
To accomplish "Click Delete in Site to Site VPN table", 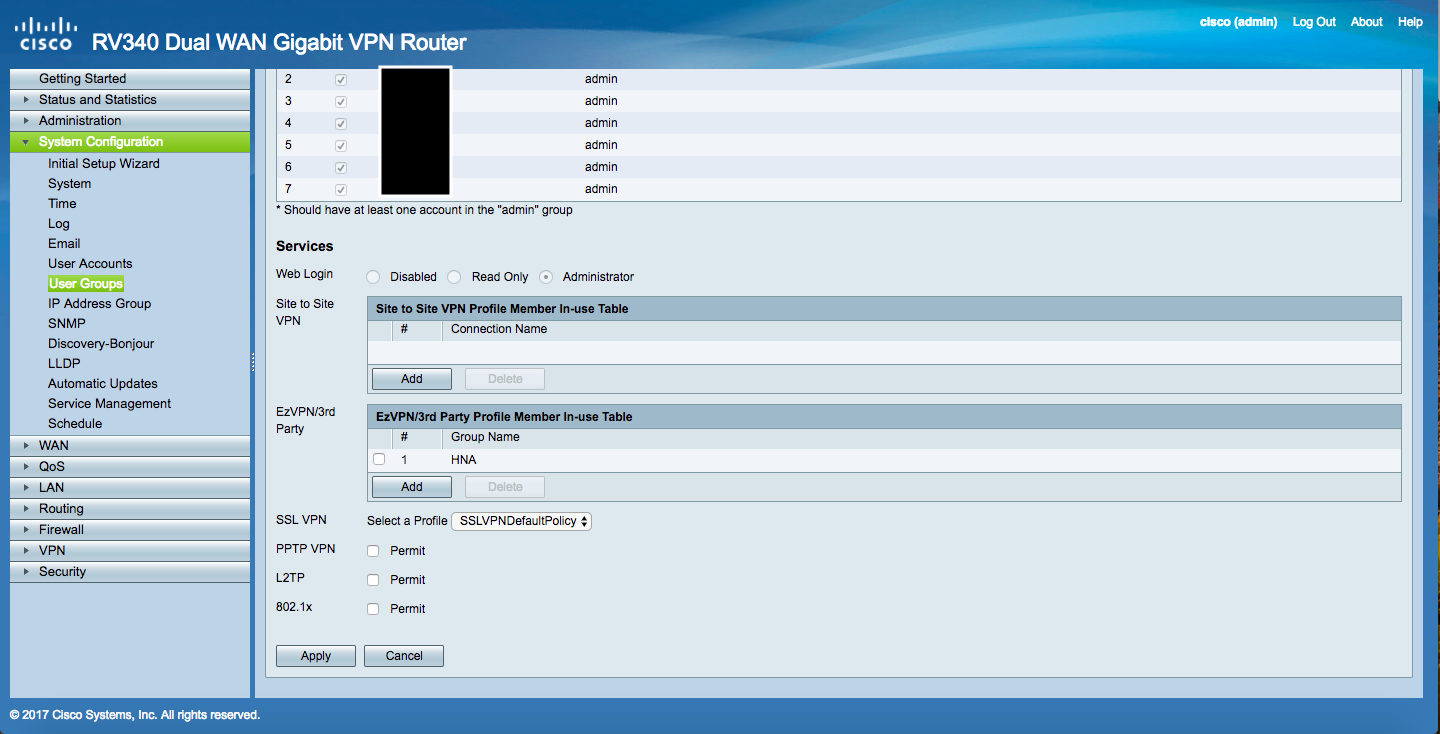I will [x=505, y=379].
